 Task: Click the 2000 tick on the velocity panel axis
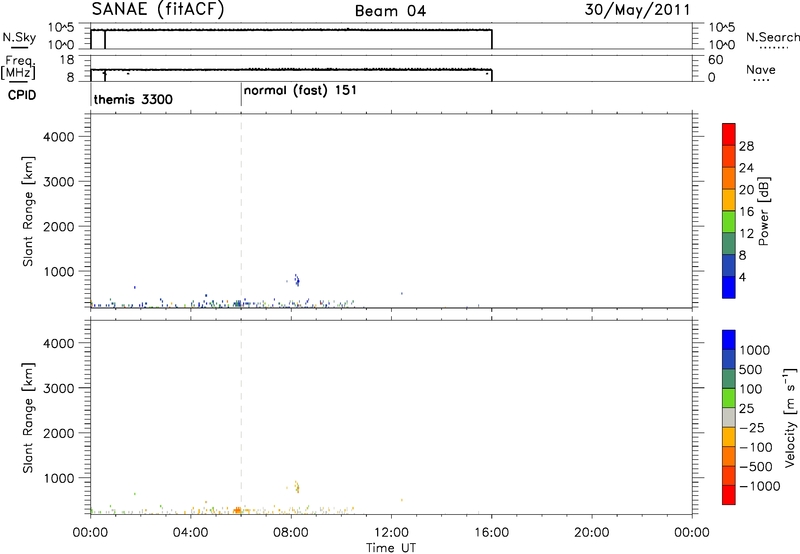coord(59,433)
